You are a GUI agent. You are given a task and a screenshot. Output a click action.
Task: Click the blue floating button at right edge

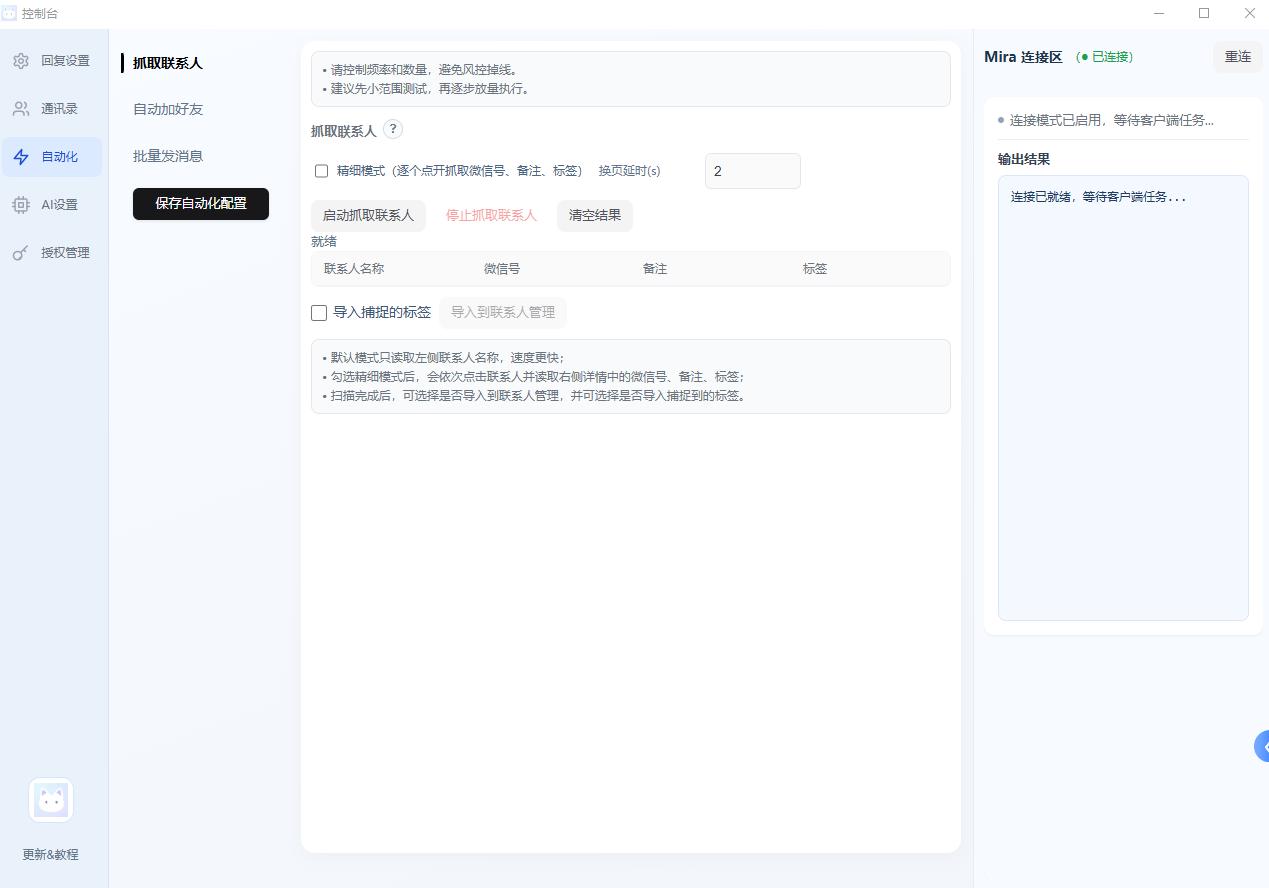tap(1262, 746)
